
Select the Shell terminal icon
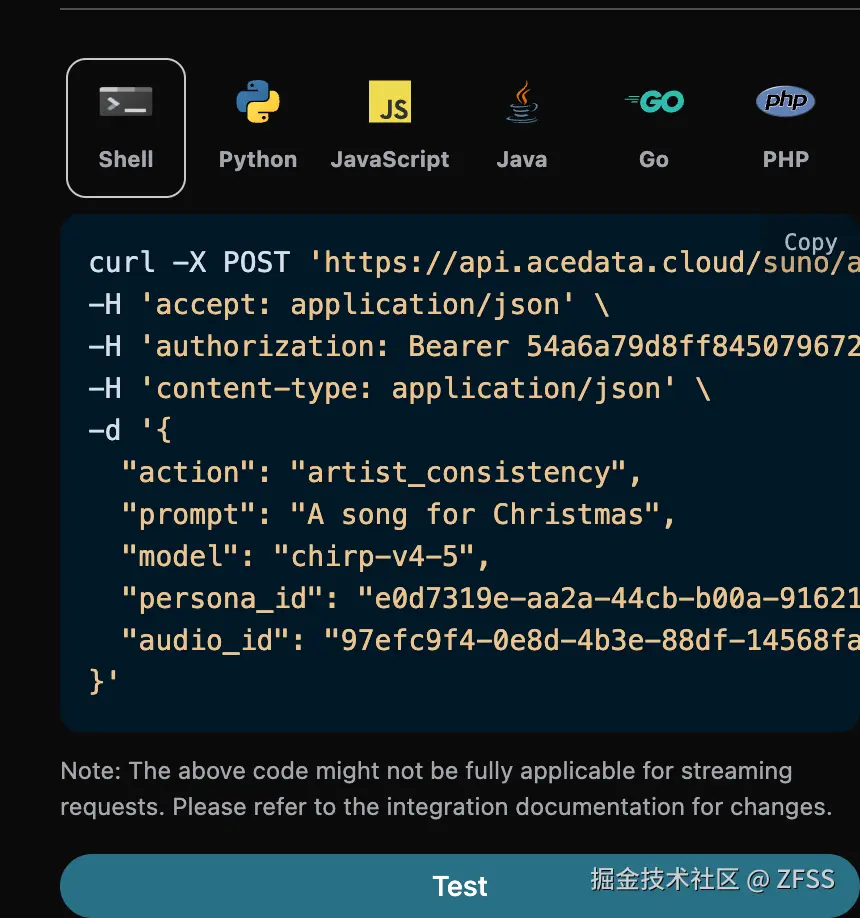point(126,102)
